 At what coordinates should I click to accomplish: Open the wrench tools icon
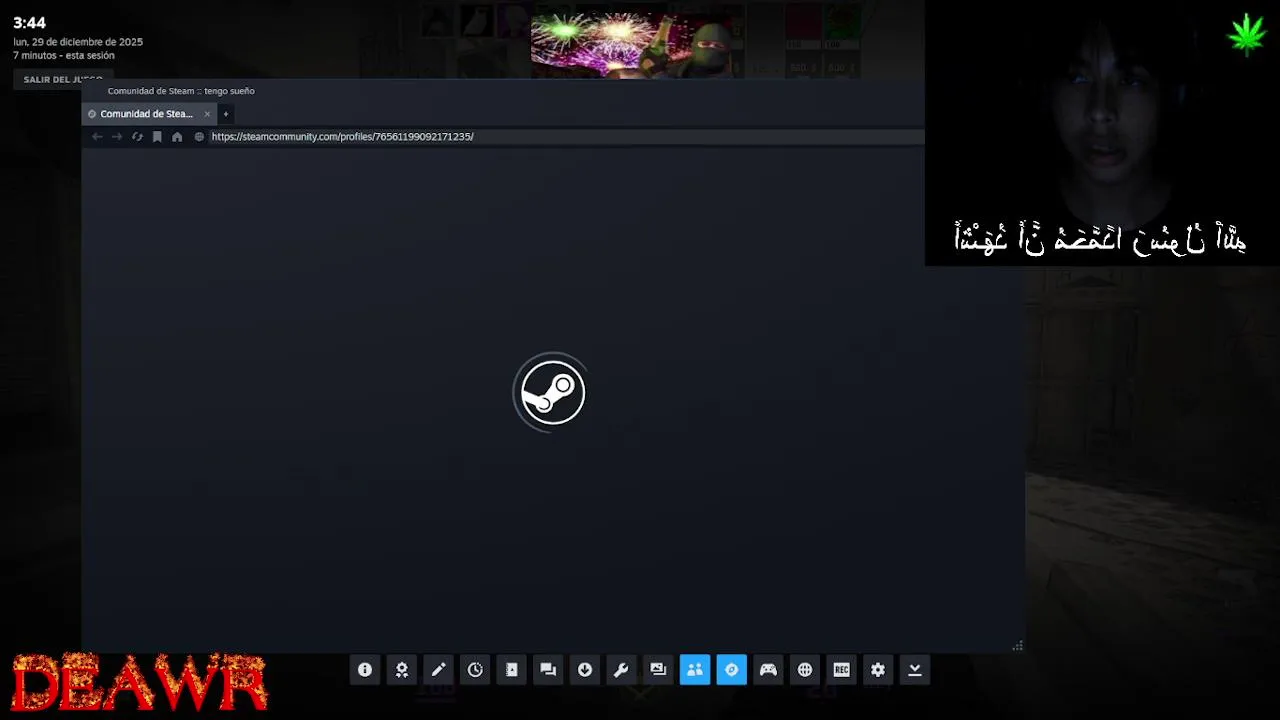click(x=621, y=670)
